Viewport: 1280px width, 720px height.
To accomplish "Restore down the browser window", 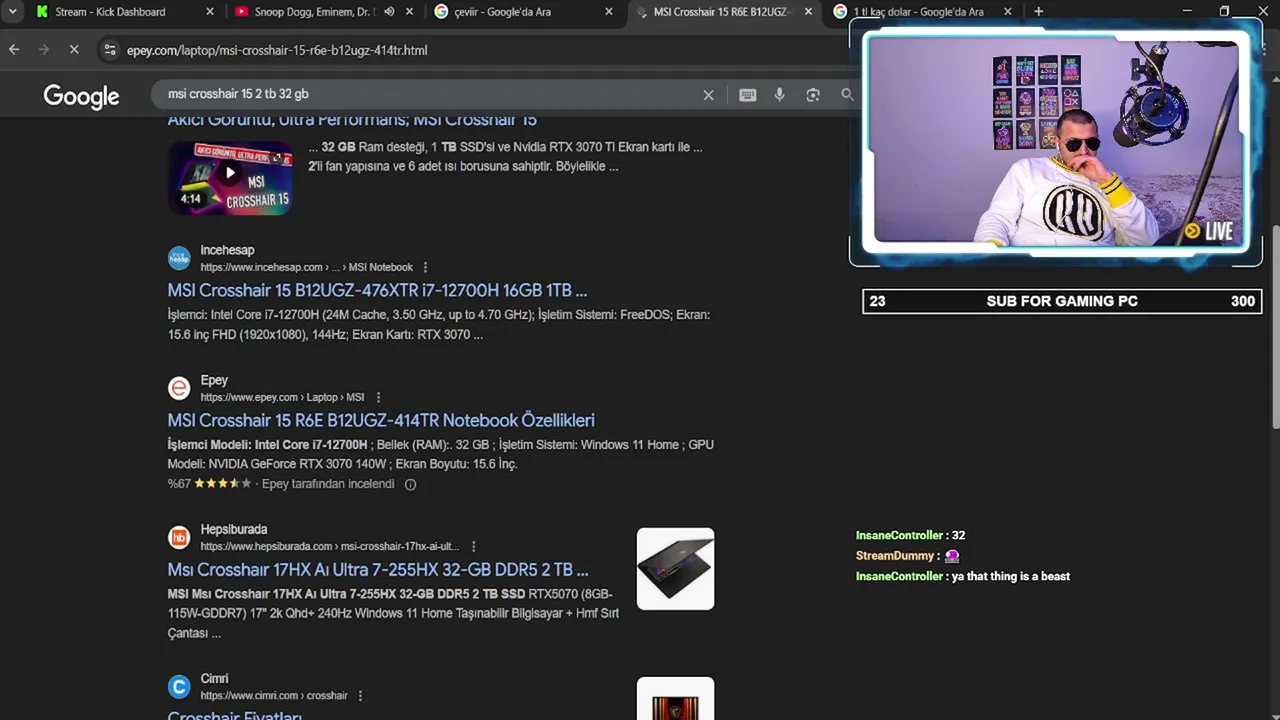I will pos(1224,12).
